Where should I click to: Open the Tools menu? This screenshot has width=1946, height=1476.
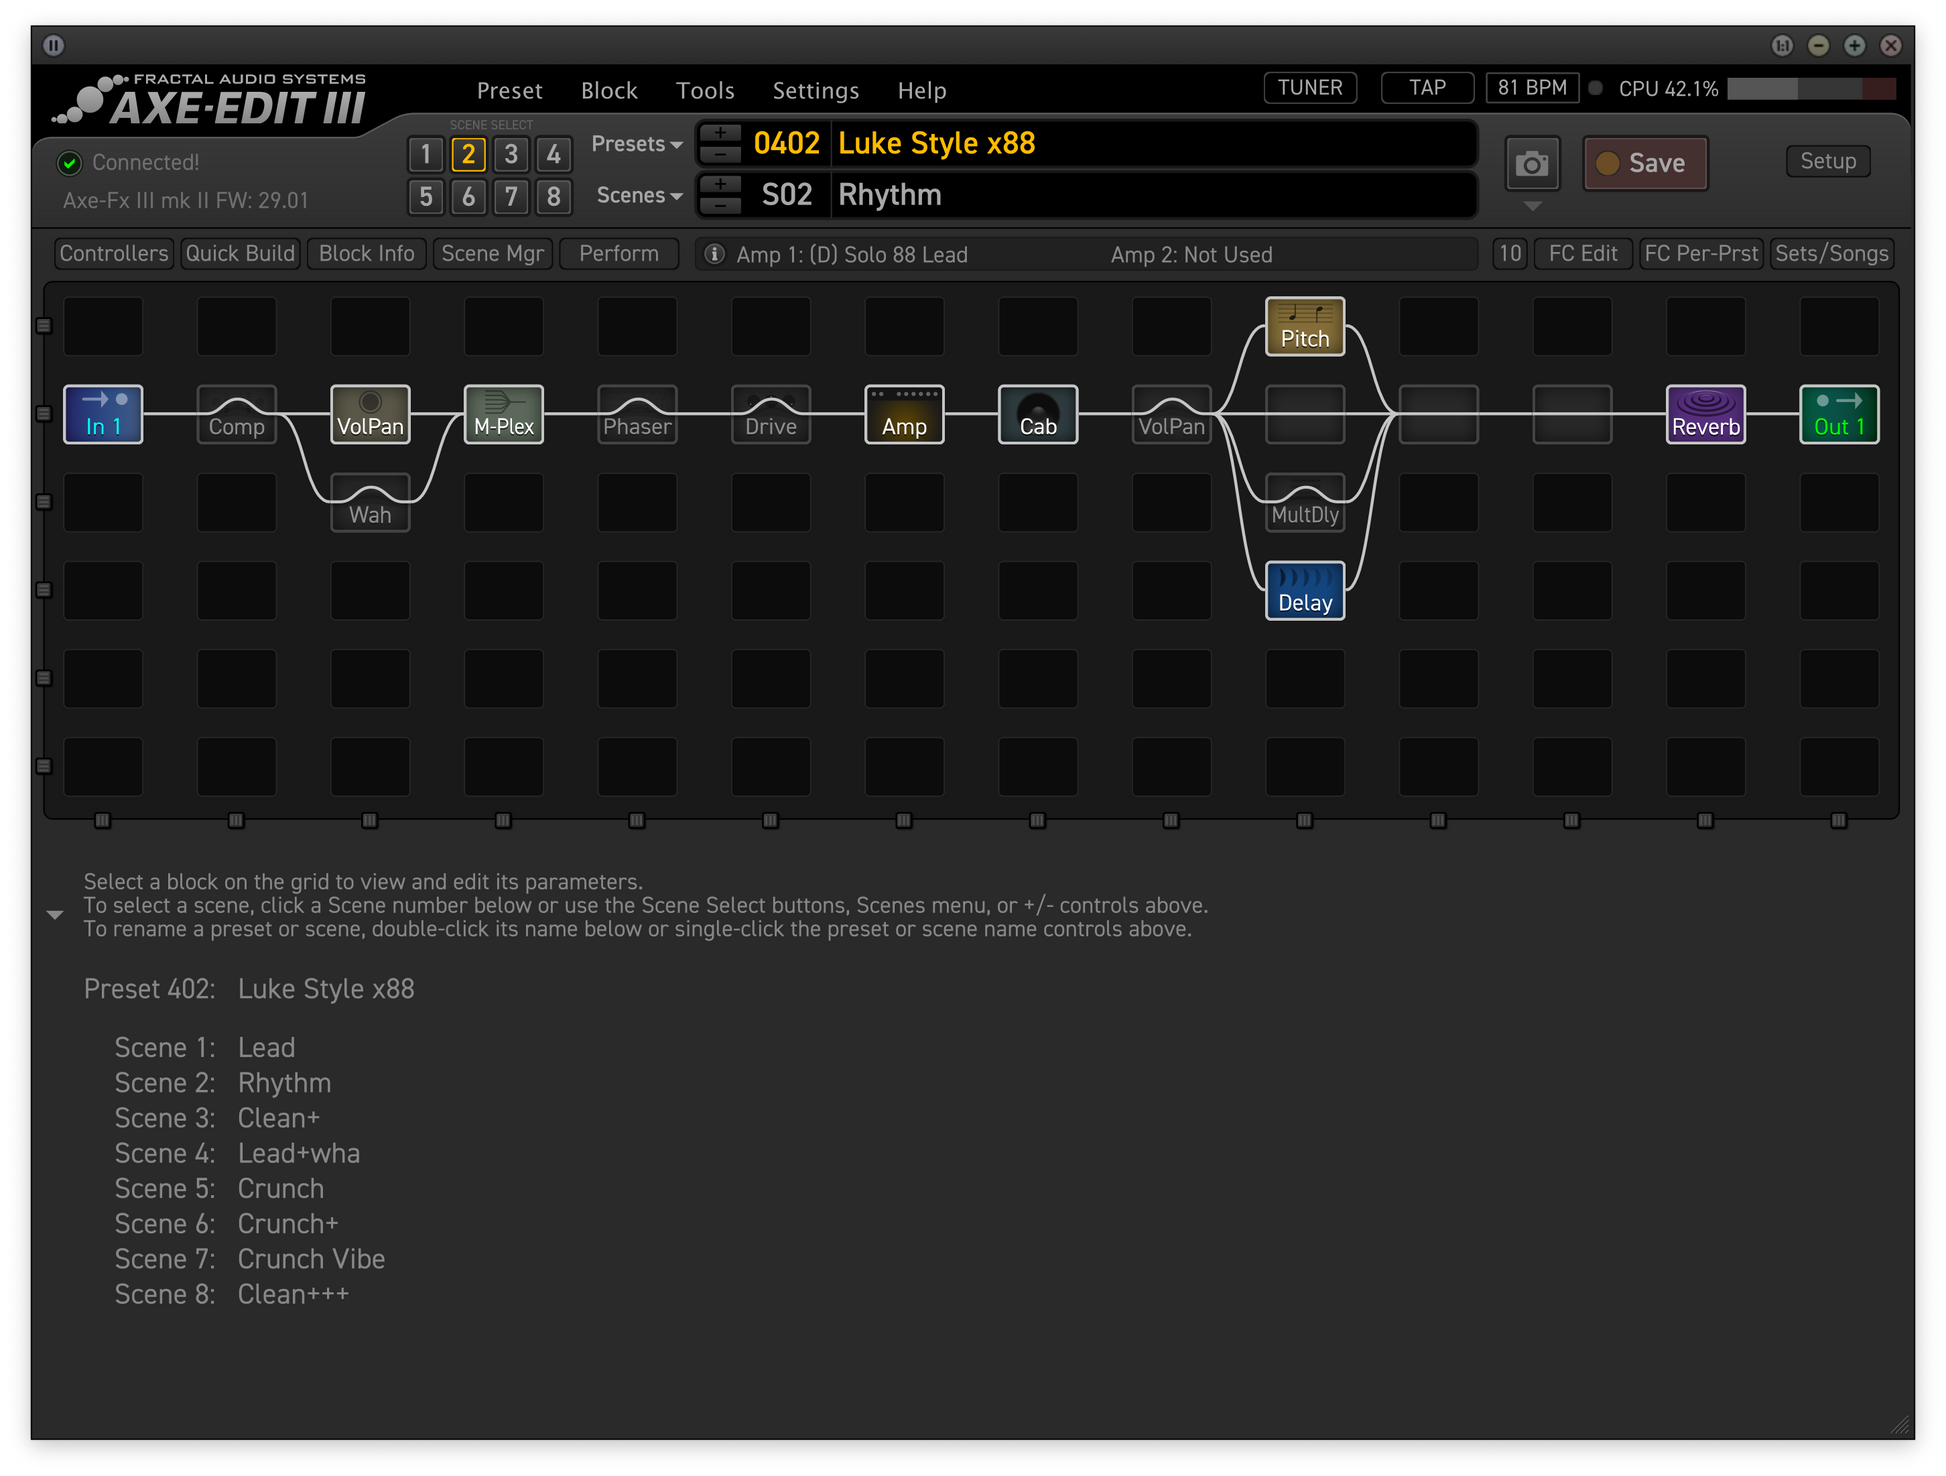click(x=704, y=91)
